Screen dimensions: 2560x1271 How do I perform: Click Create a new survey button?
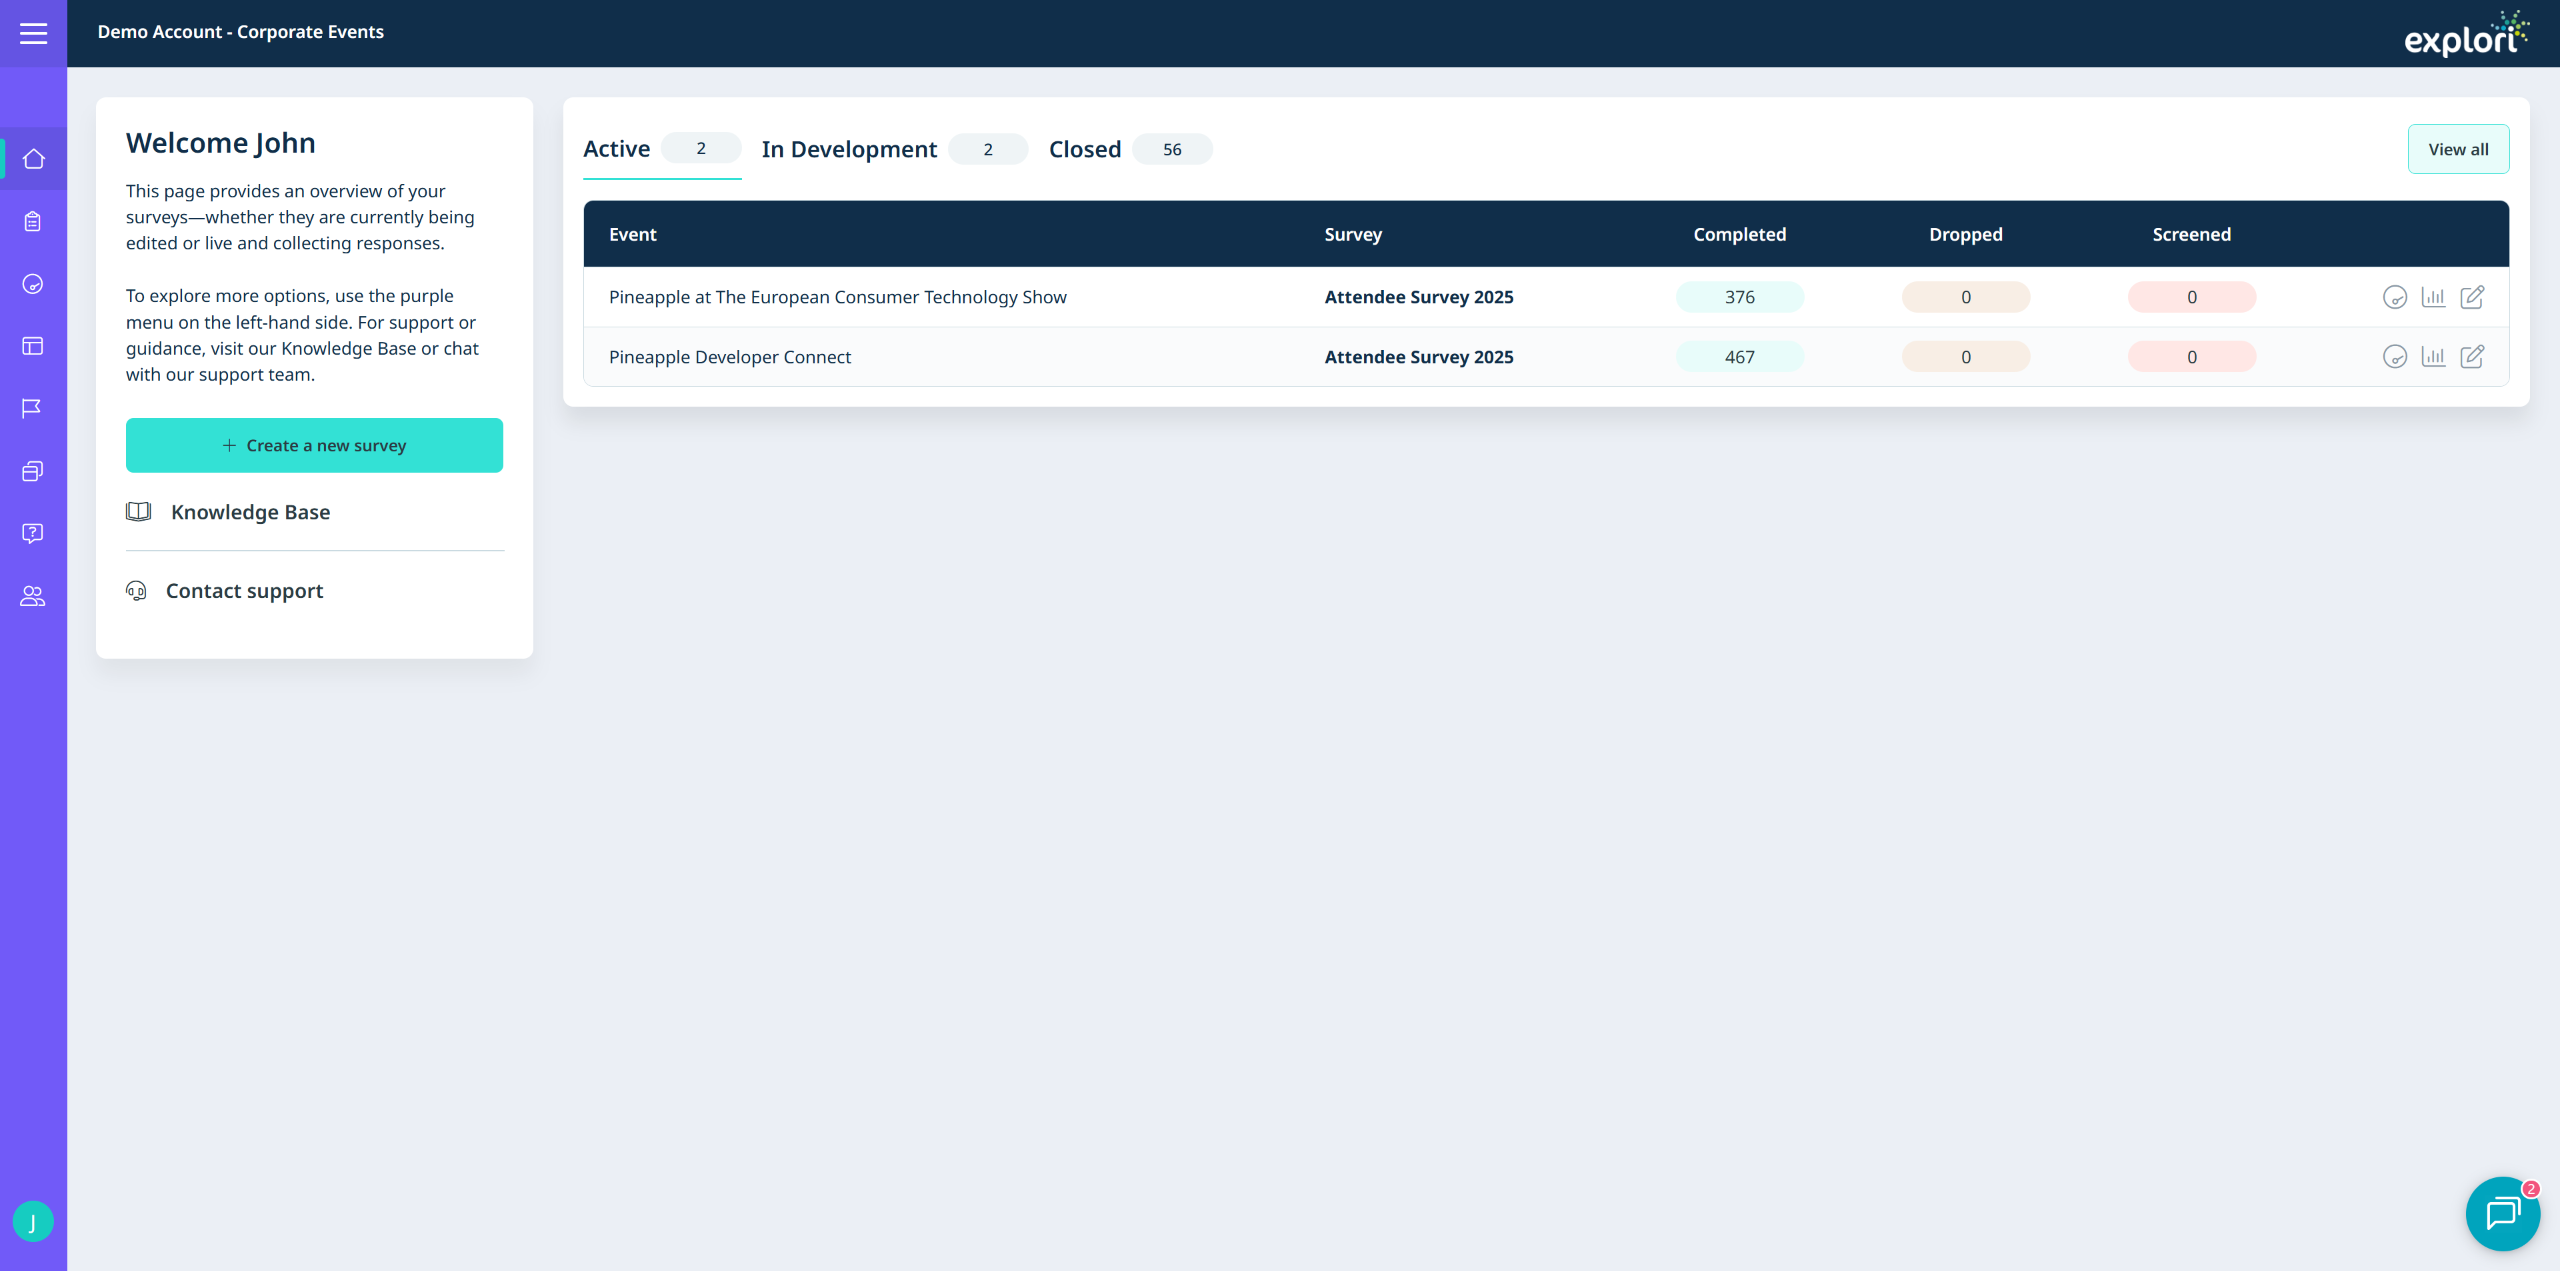[x=314, y=445]
